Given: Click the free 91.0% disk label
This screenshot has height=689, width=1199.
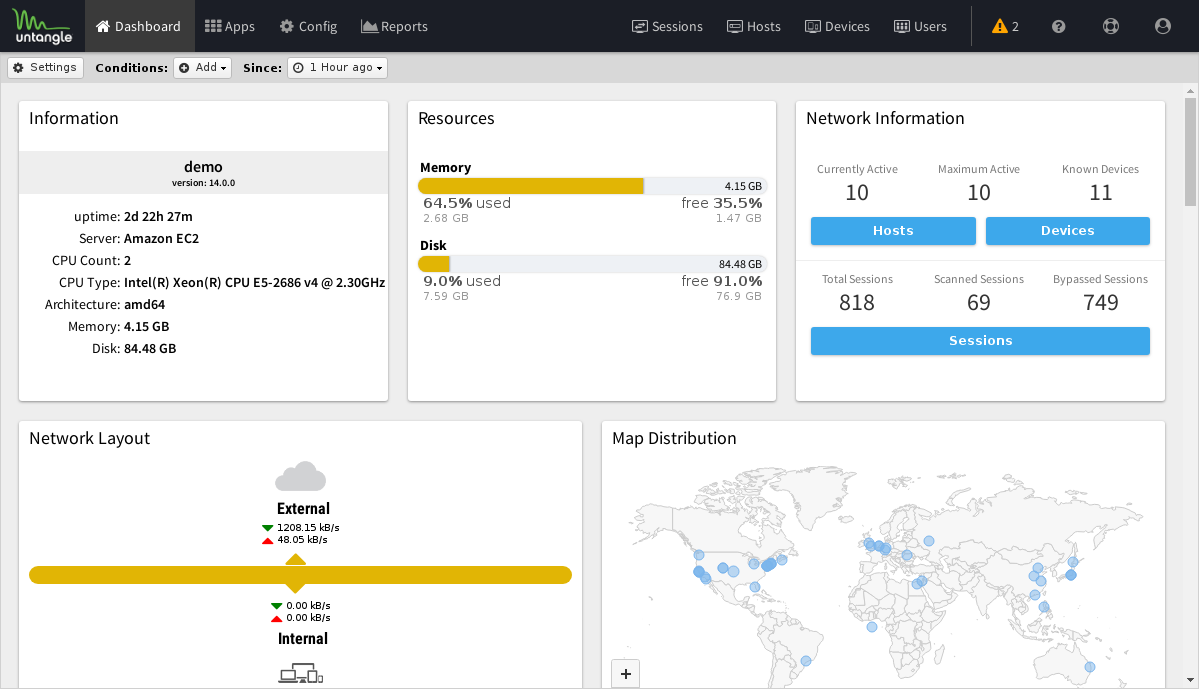Looking at the screenshot, I should click(722, 281).
